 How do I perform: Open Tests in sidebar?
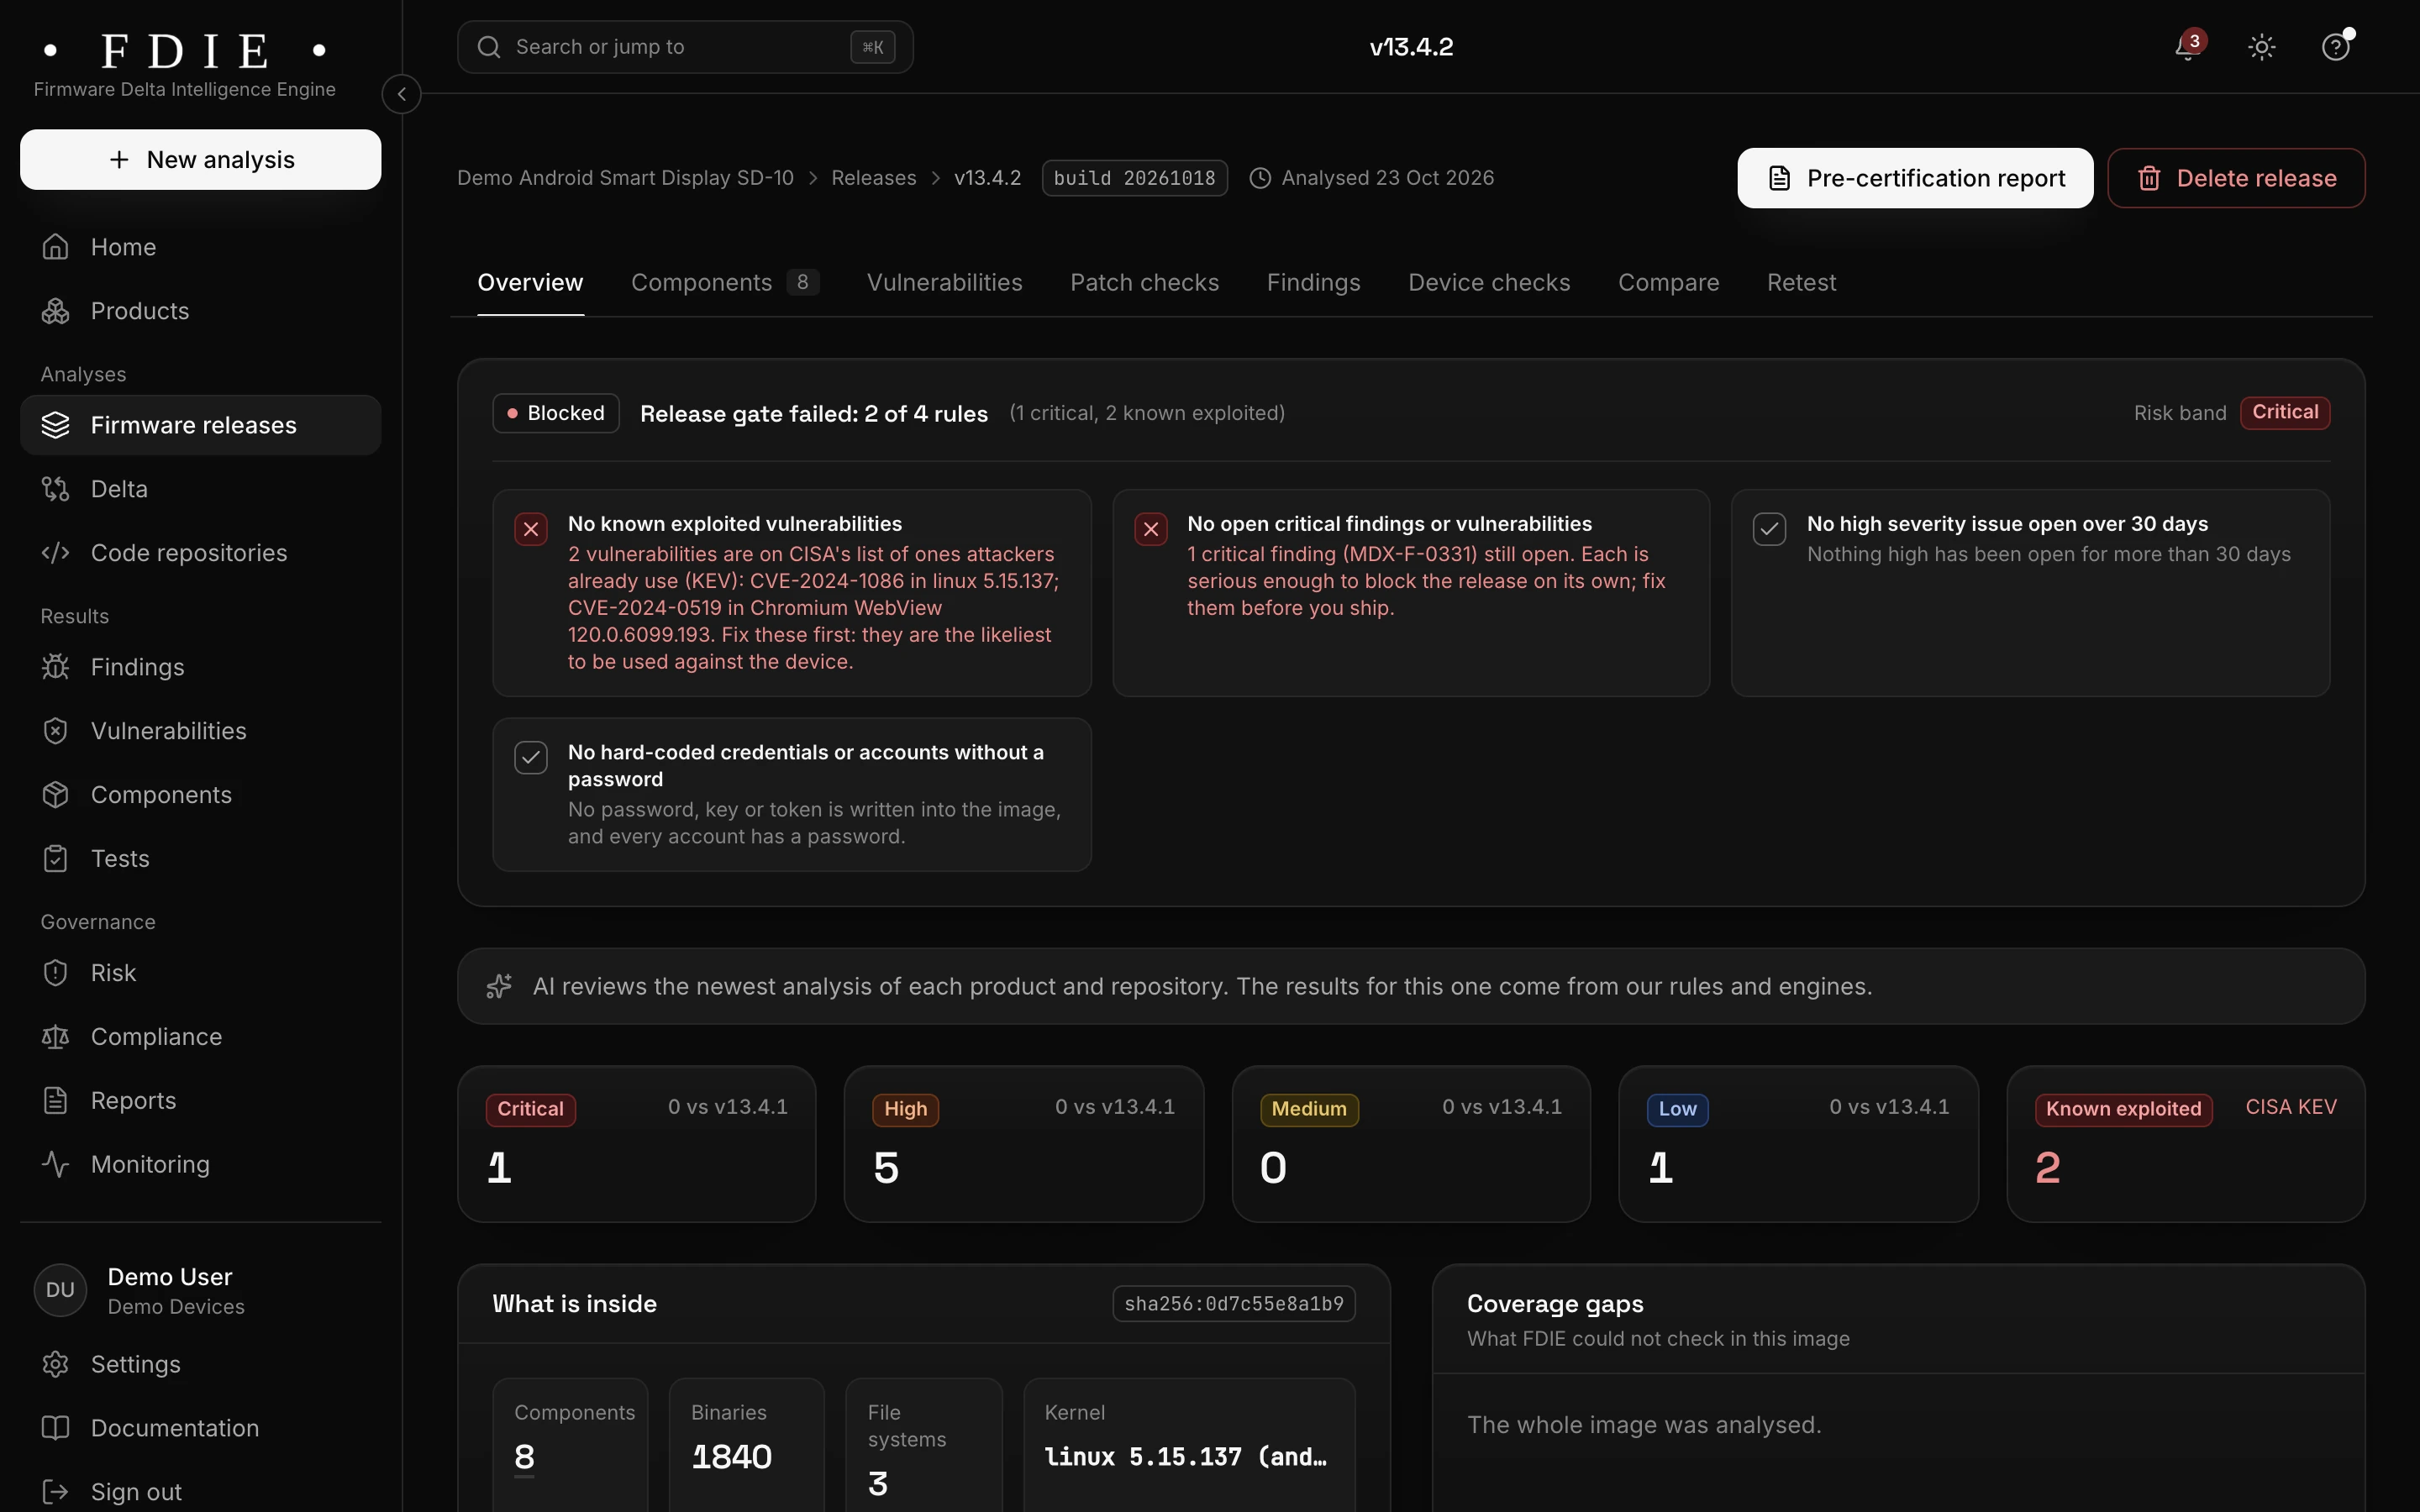pyautogui.click(x=201, y=859)
